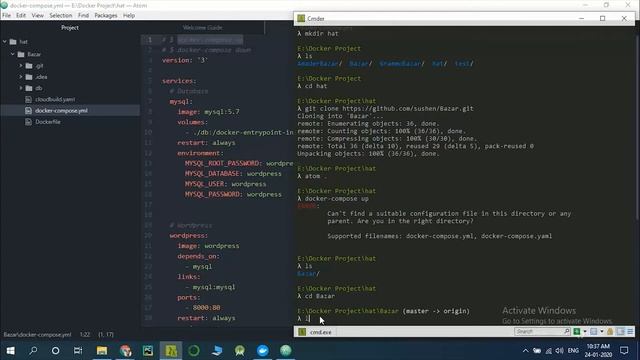Toggle the Cmder lock icon
Viewport: 640px width, 360px height.
[x=610, y=331]
